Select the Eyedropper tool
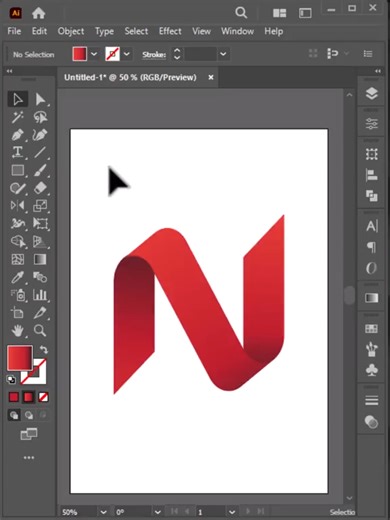390x520 pixels. [x=18, y=277]
